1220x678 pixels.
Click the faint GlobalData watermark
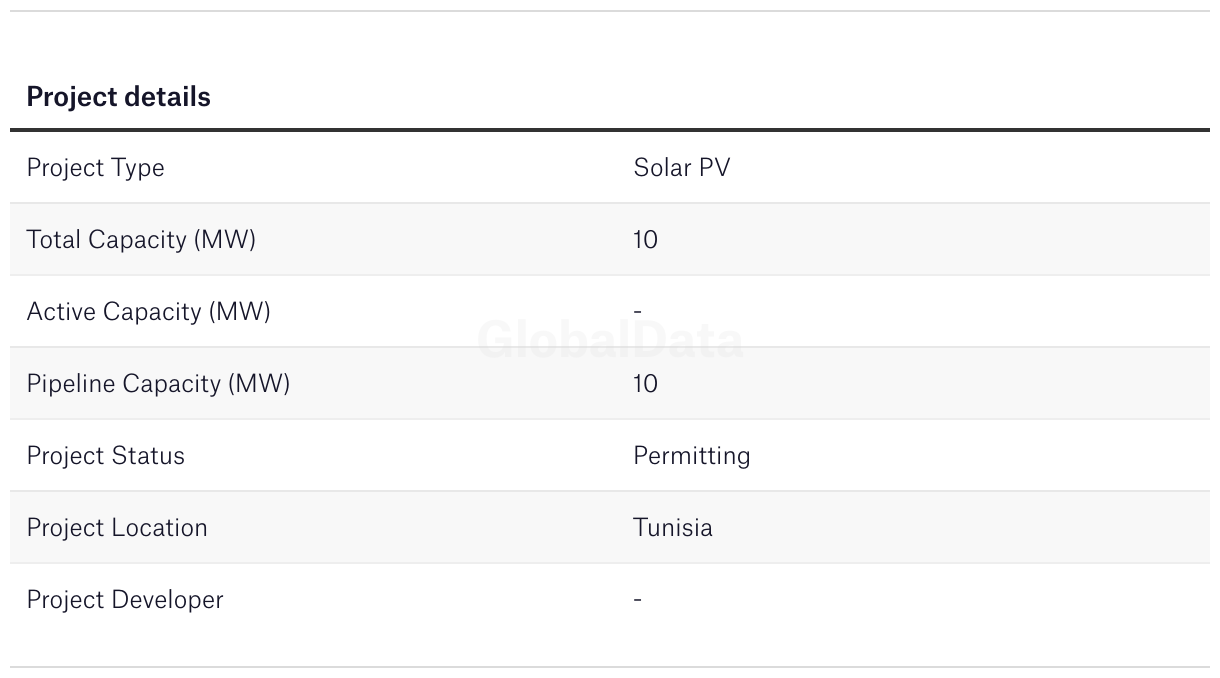tap(610, 341)
